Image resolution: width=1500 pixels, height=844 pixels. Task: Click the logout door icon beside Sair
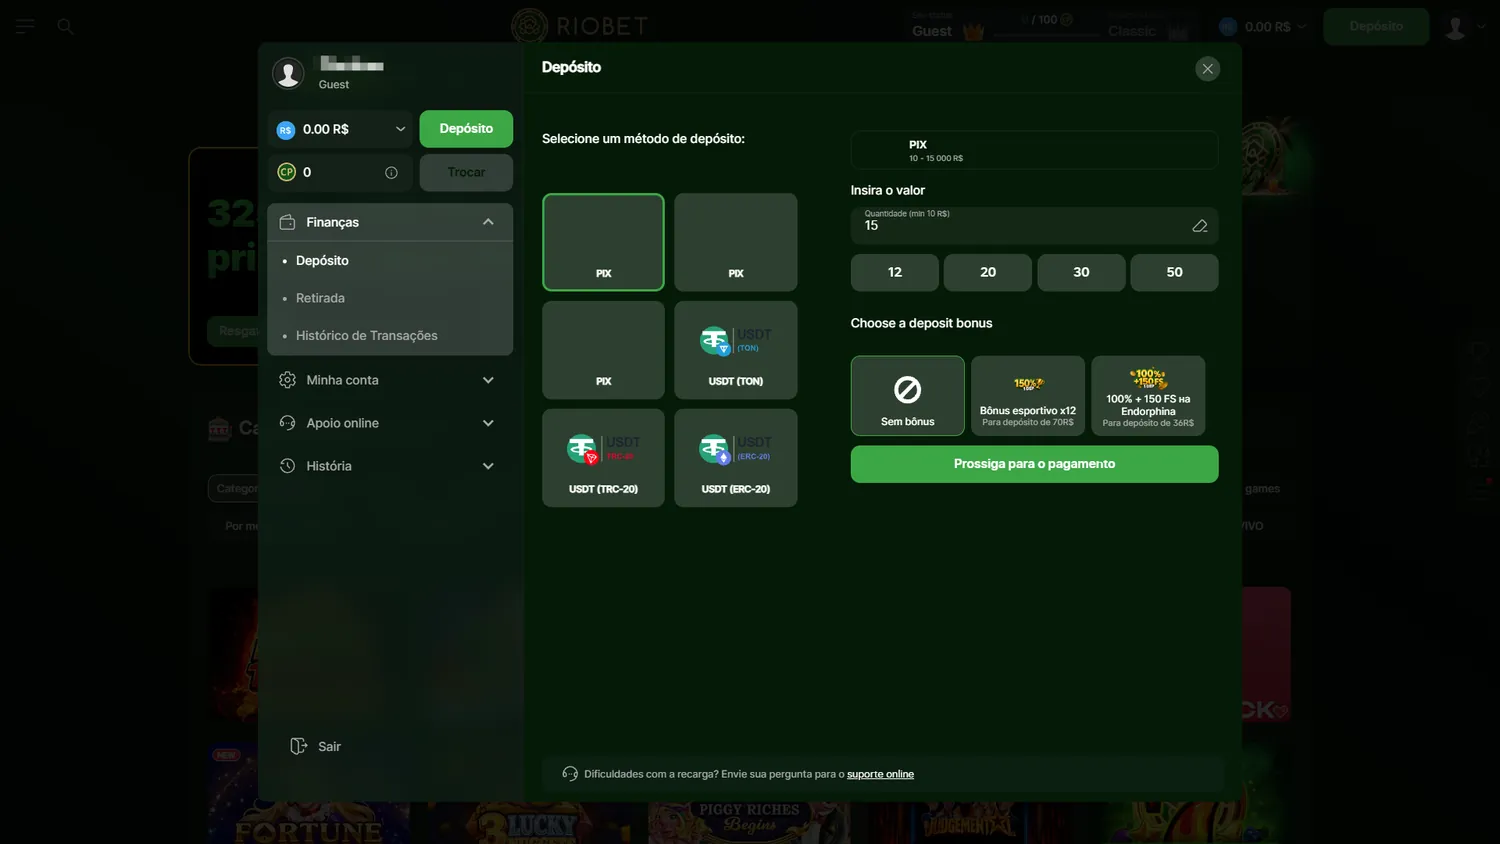(x=298, y=746)
